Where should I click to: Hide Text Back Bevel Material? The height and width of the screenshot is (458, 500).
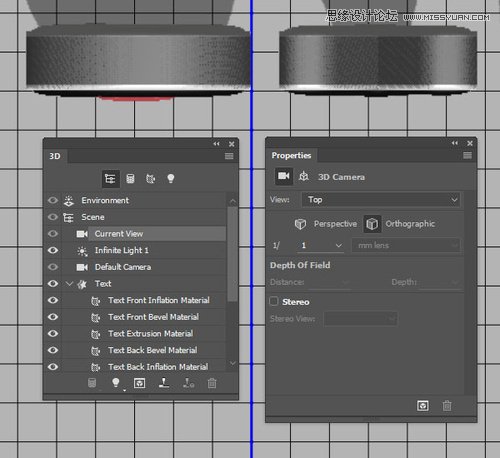(x=53, y=350)
